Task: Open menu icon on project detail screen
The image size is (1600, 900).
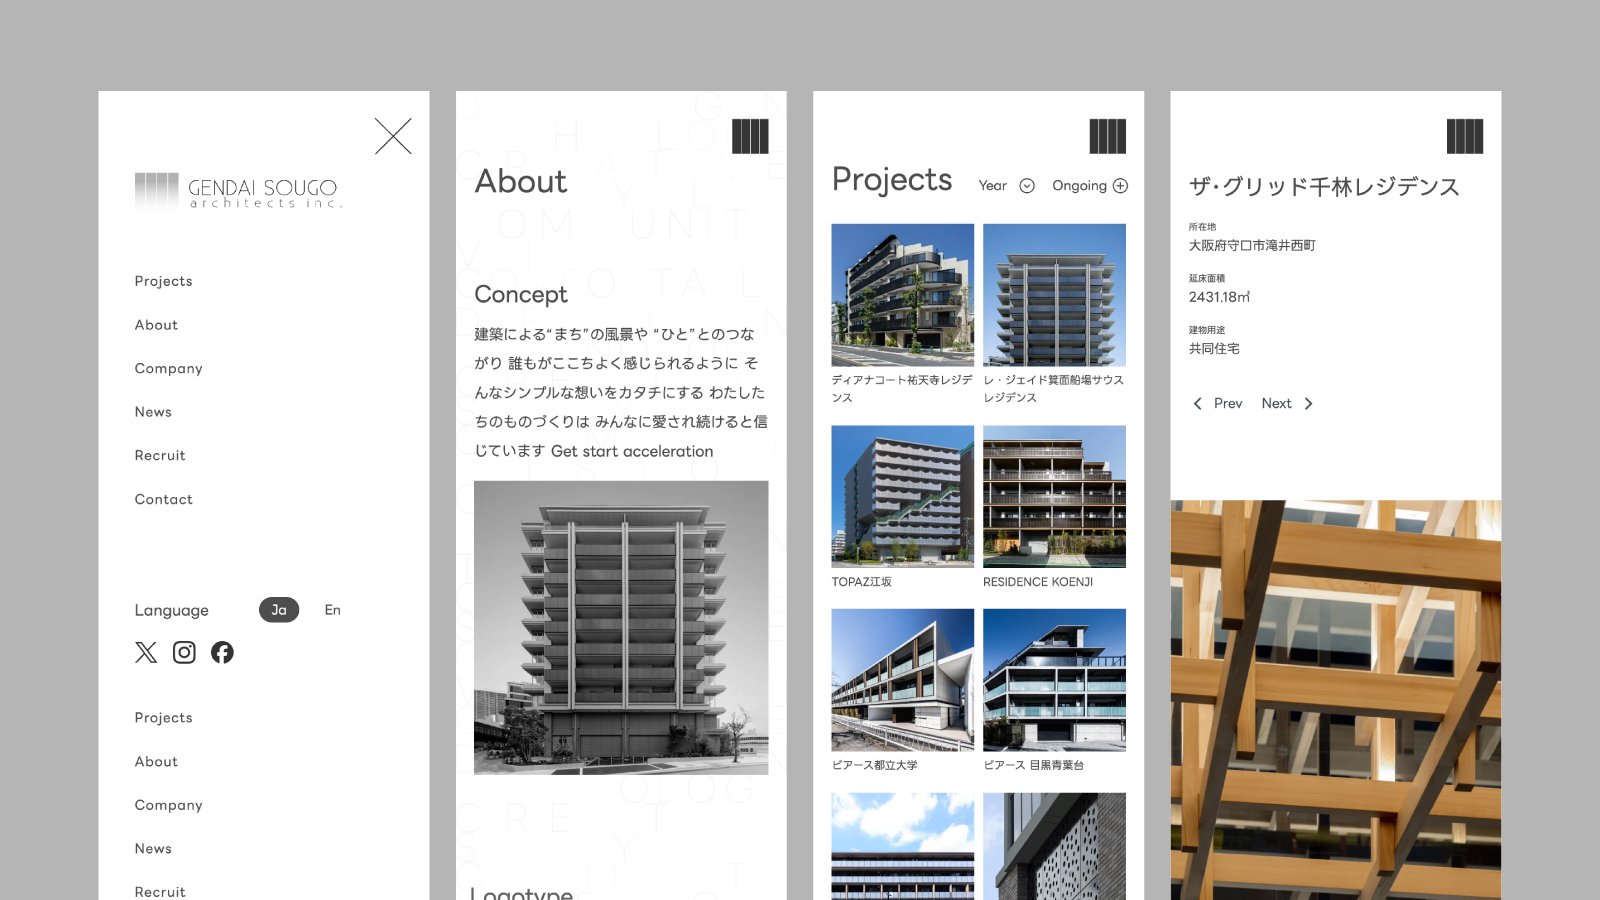Action: 1465,136
